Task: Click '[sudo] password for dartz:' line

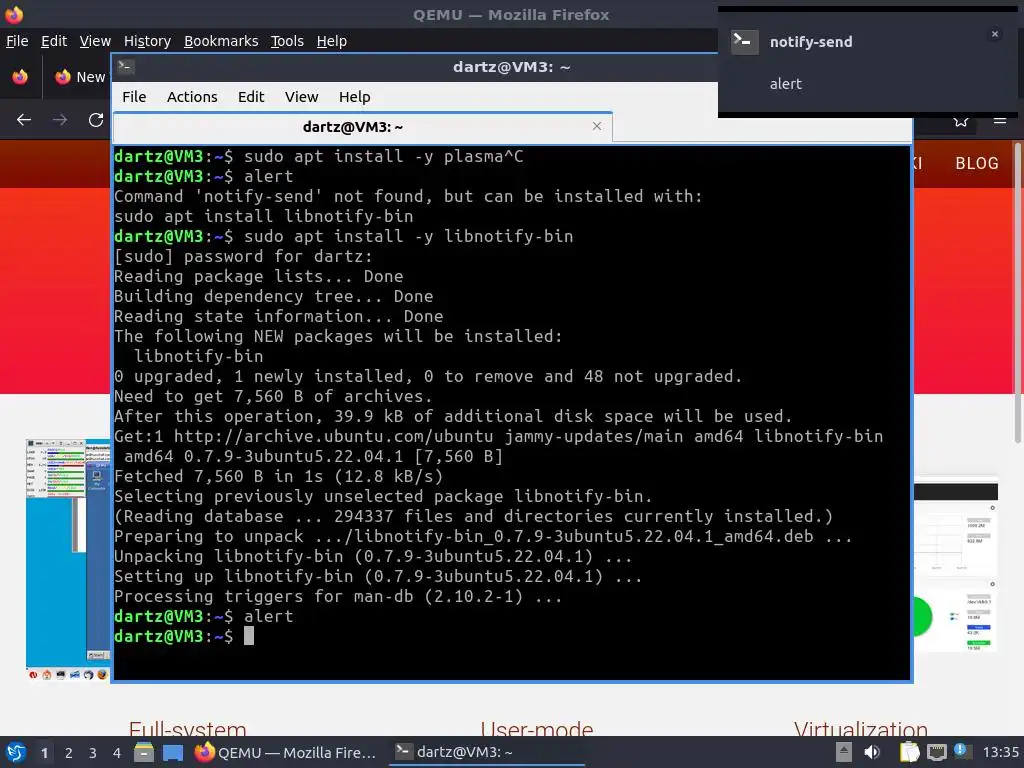Action: 243,256
